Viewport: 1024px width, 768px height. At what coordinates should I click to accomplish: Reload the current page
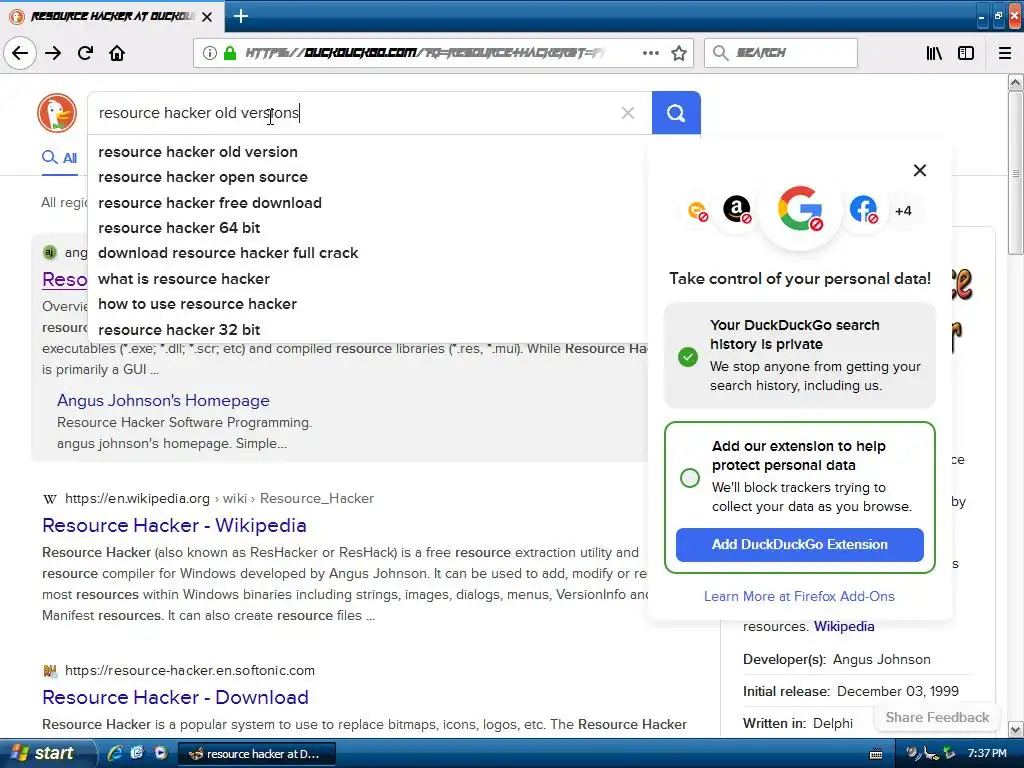coord(85,53)
